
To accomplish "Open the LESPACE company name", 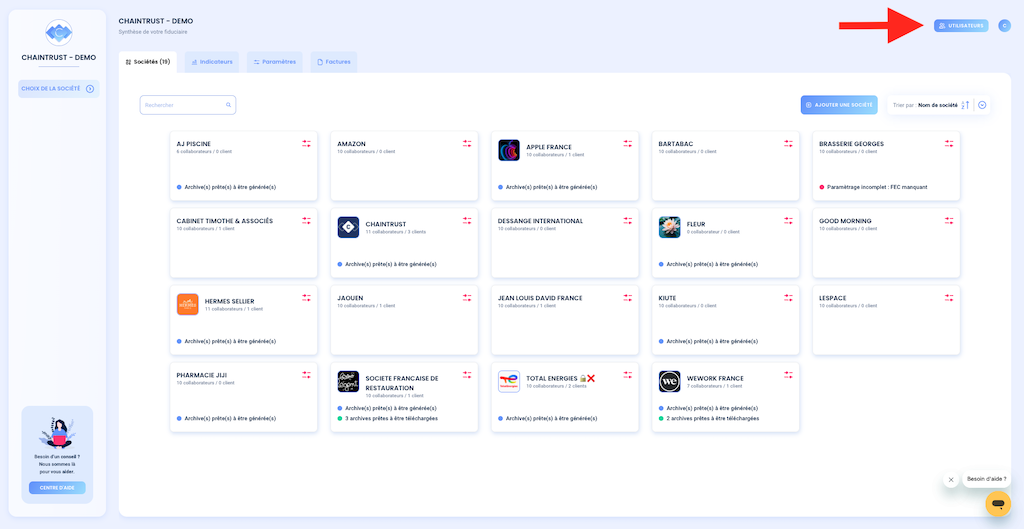I will pyautogui.click(x=833, y=298).
